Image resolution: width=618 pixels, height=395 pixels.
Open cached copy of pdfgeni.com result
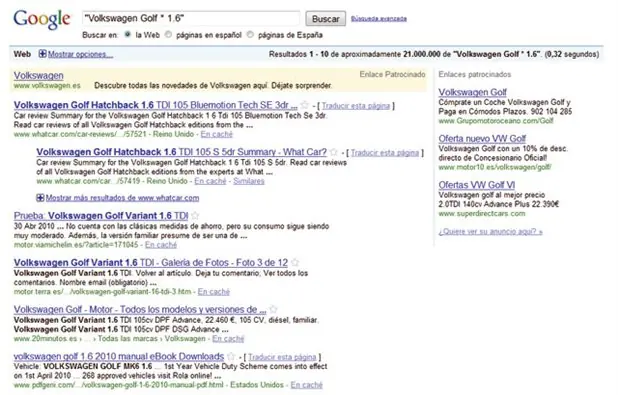tap(307, 385)
